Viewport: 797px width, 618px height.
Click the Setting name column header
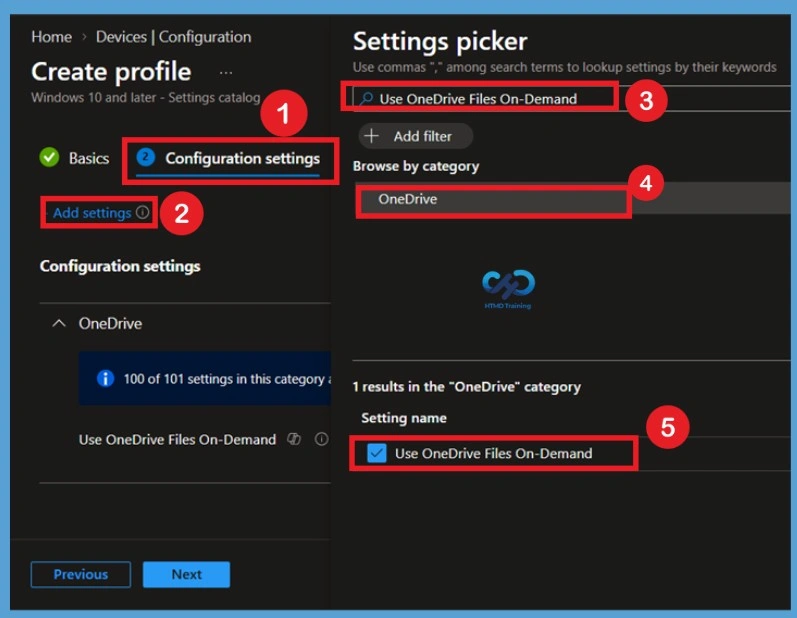tap(404, 418)
